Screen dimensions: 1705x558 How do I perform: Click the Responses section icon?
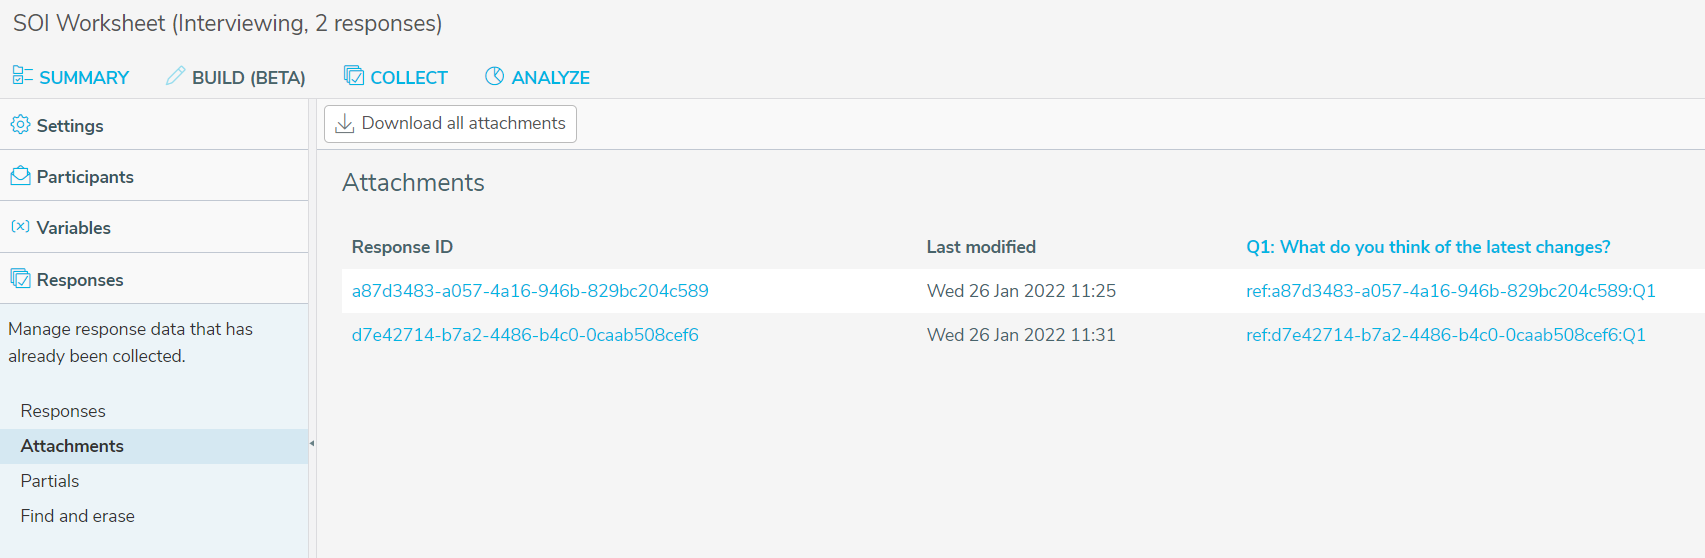(x=20, y=278)
